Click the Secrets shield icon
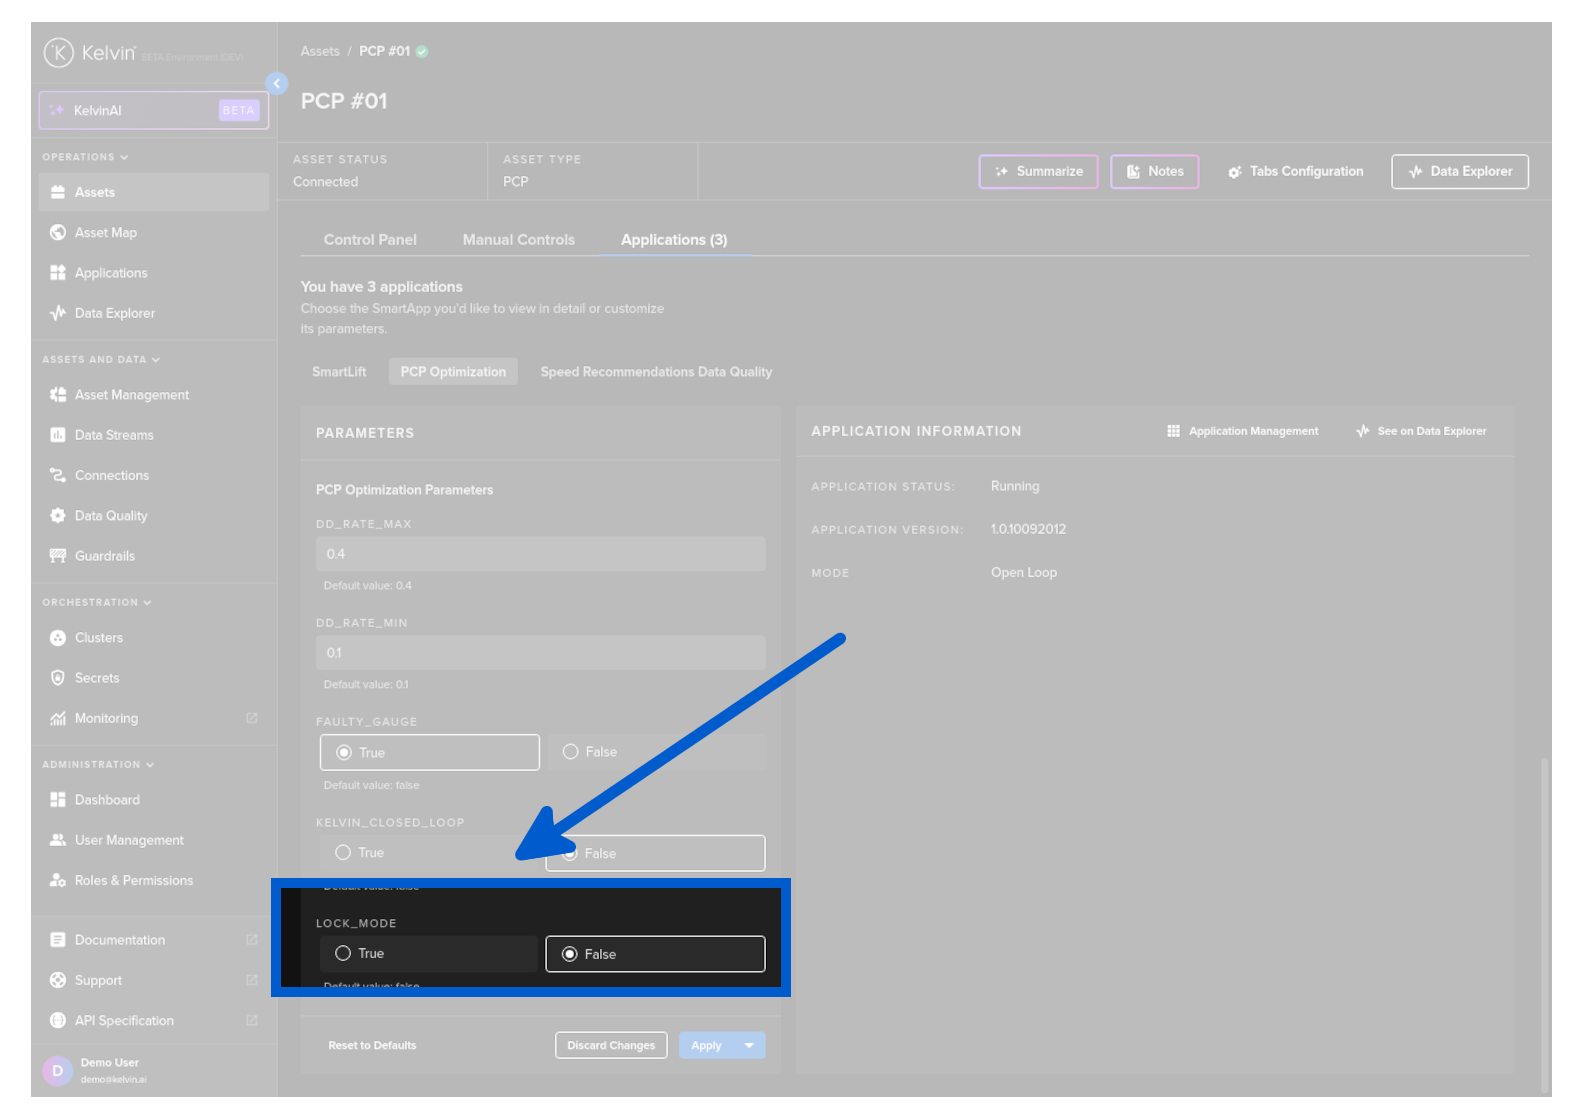The image size is (1584, 1120). (x=58, y=678)
